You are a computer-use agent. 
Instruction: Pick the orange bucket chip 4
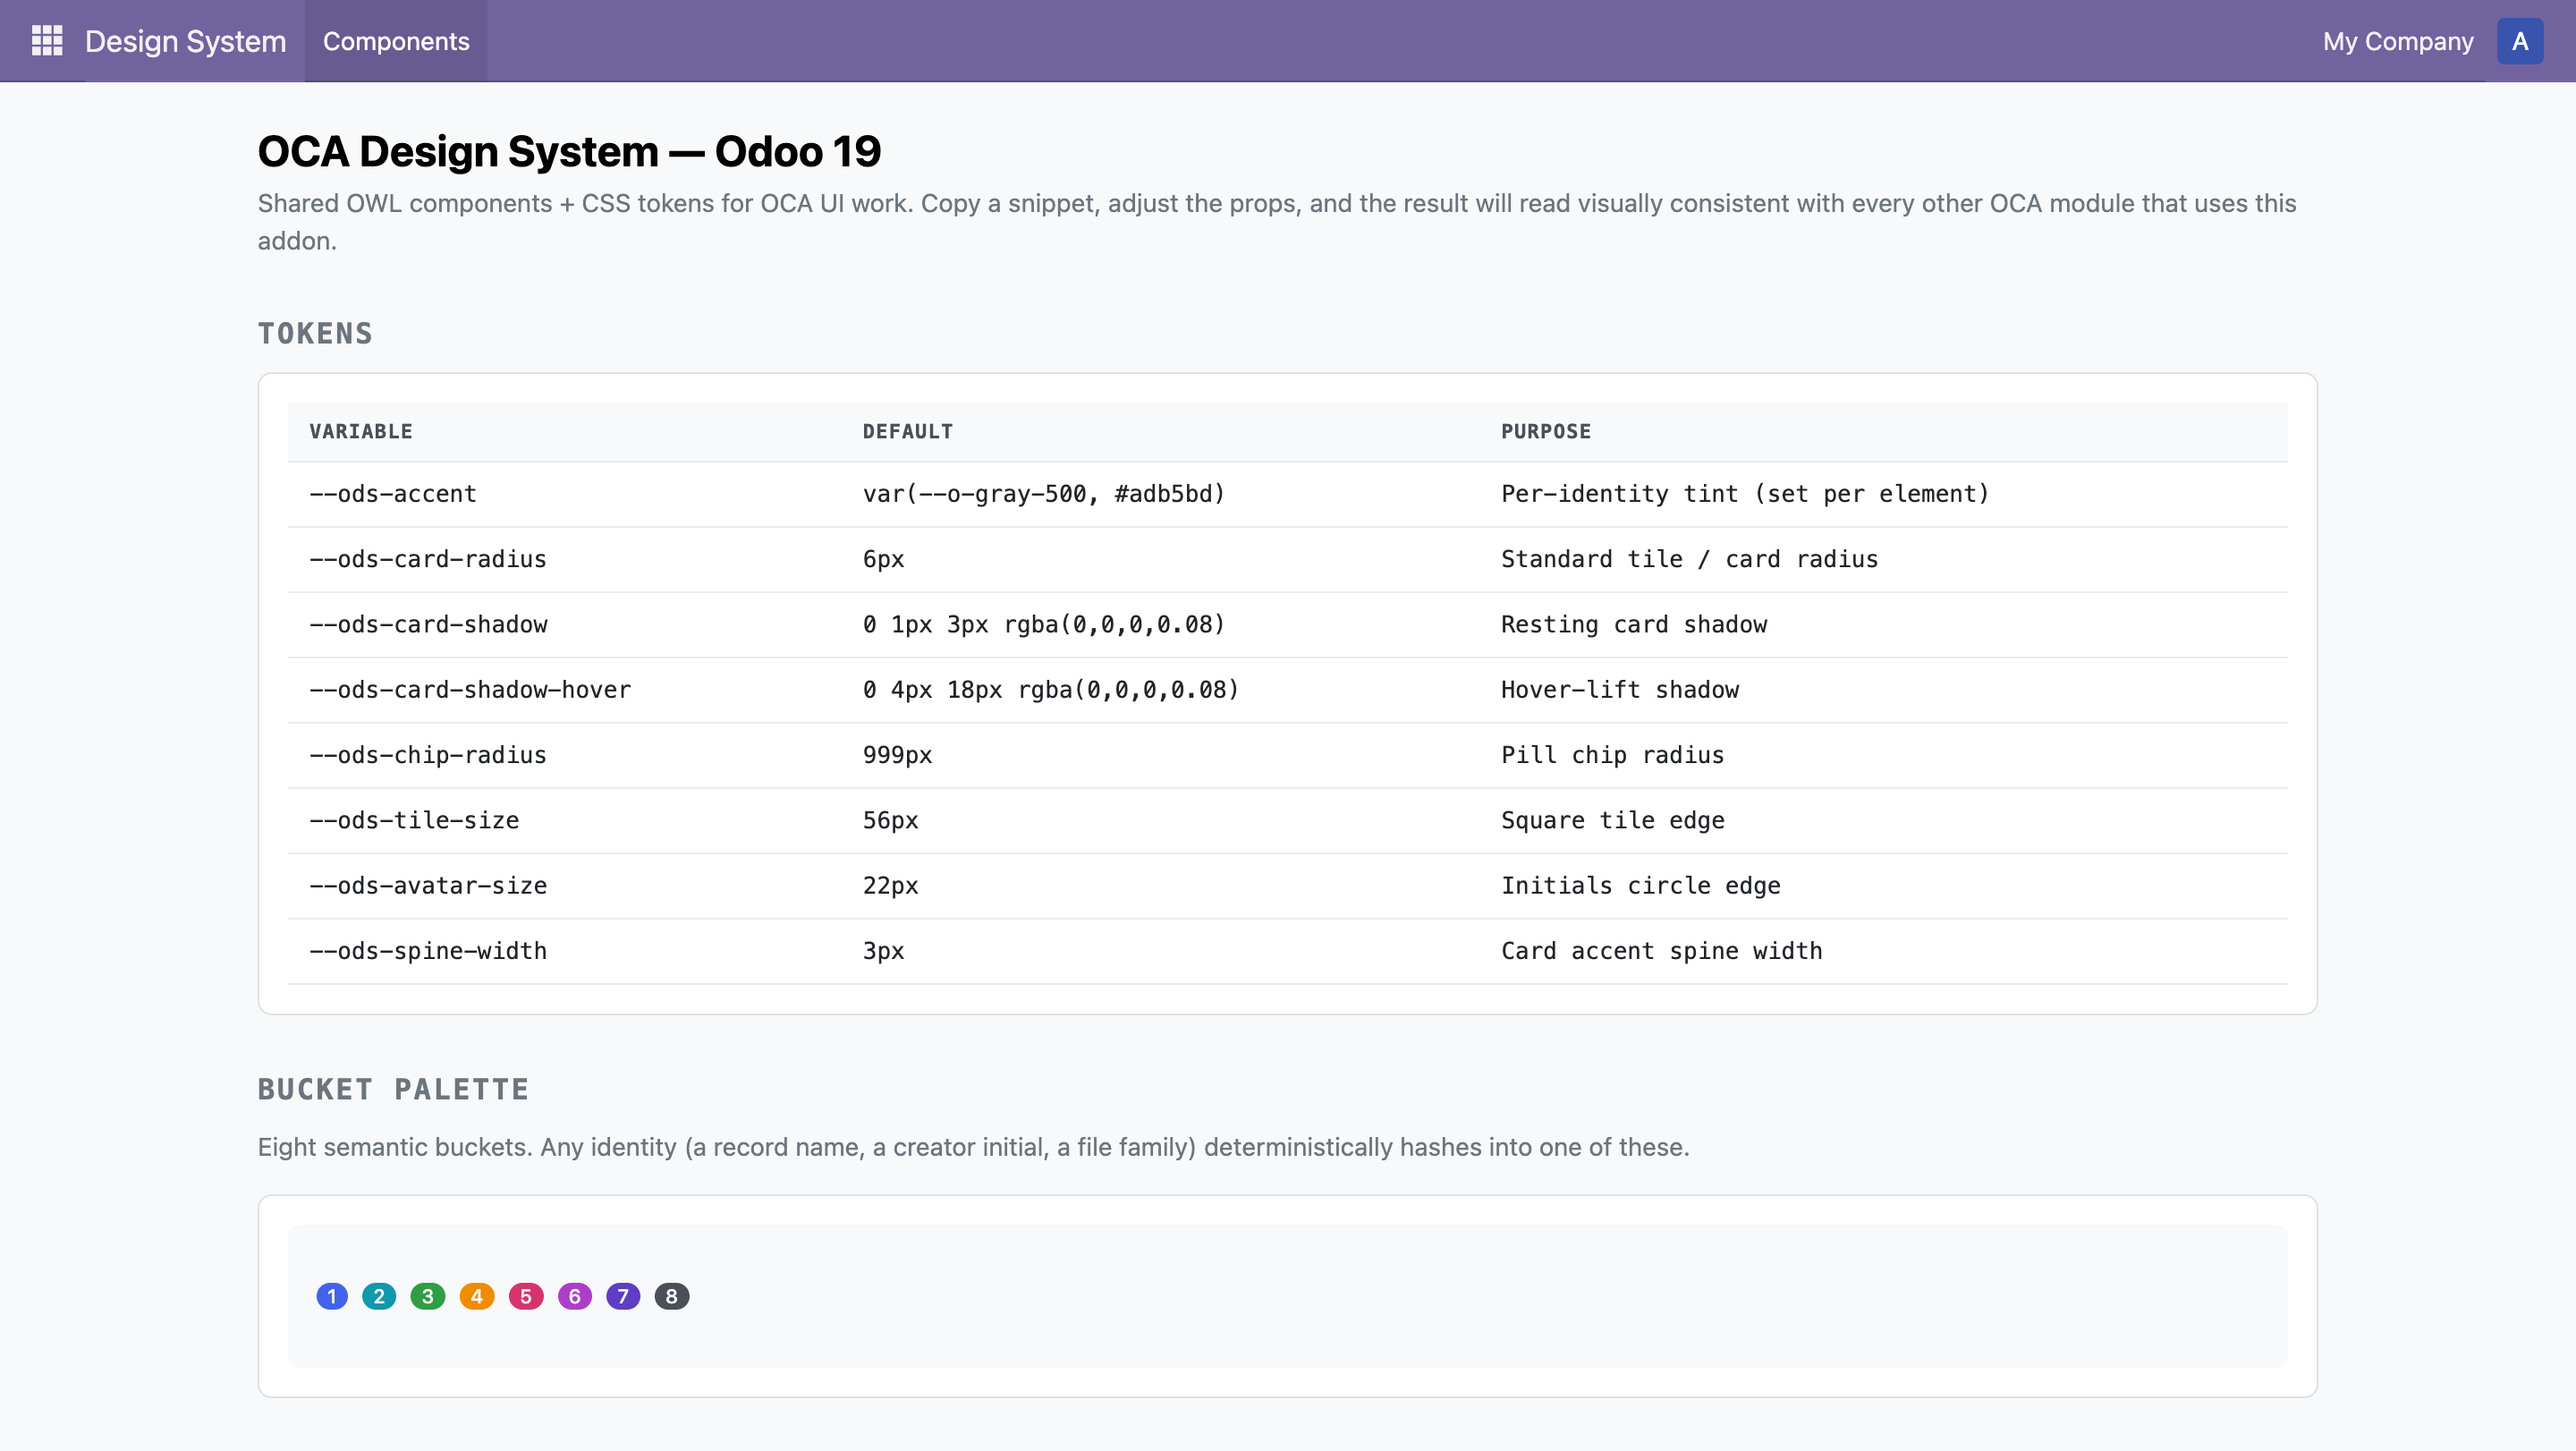pyautogui.click(x=477, y=1296)
